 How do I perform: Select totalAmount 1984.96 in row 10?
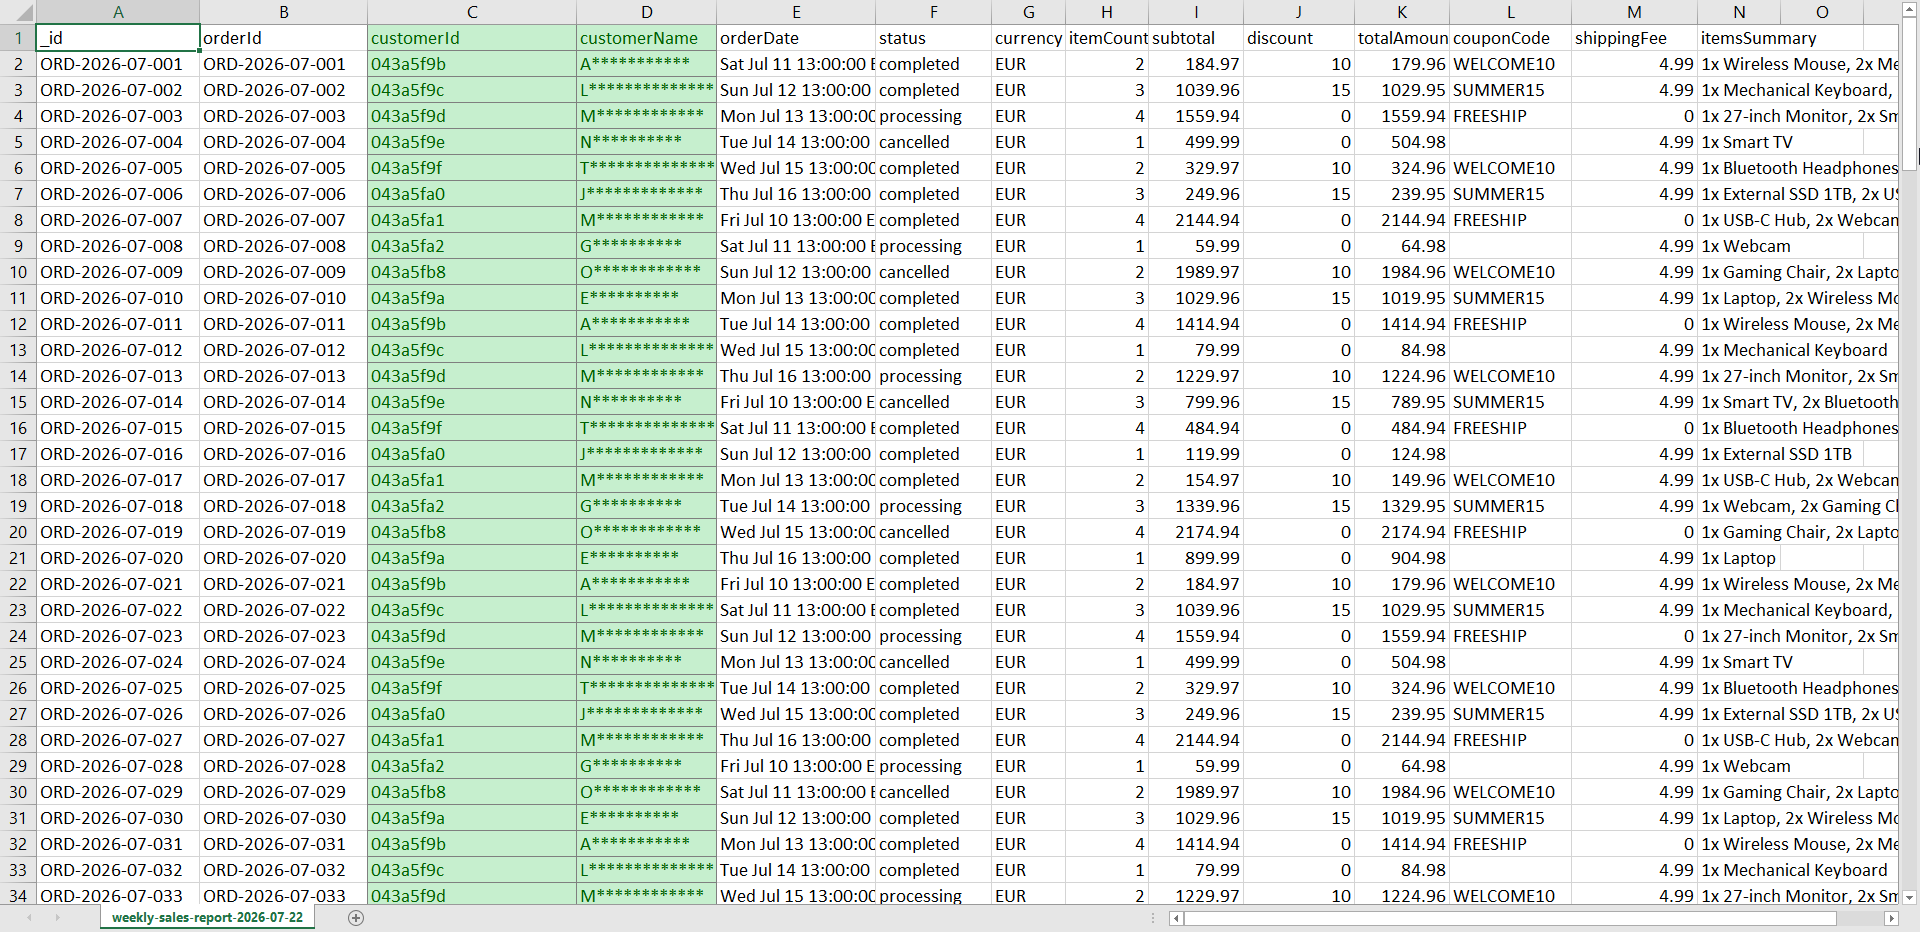[x=1402, y=272]
